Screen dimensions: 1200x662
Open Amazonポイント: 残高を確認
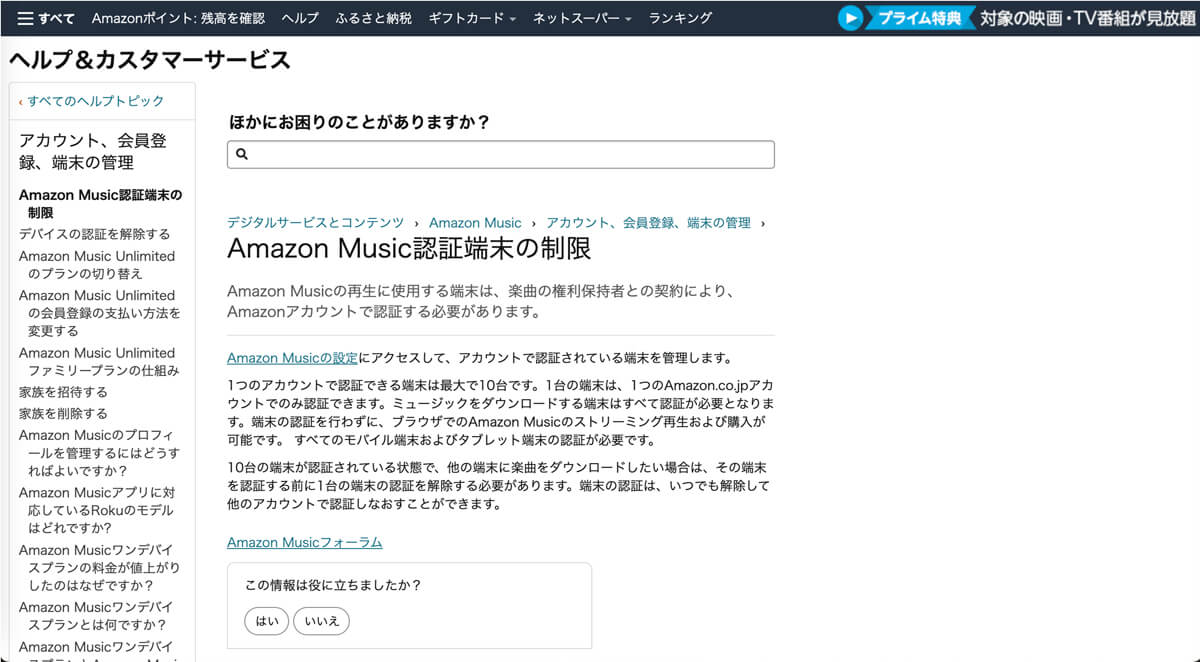[x=178, y=18]
